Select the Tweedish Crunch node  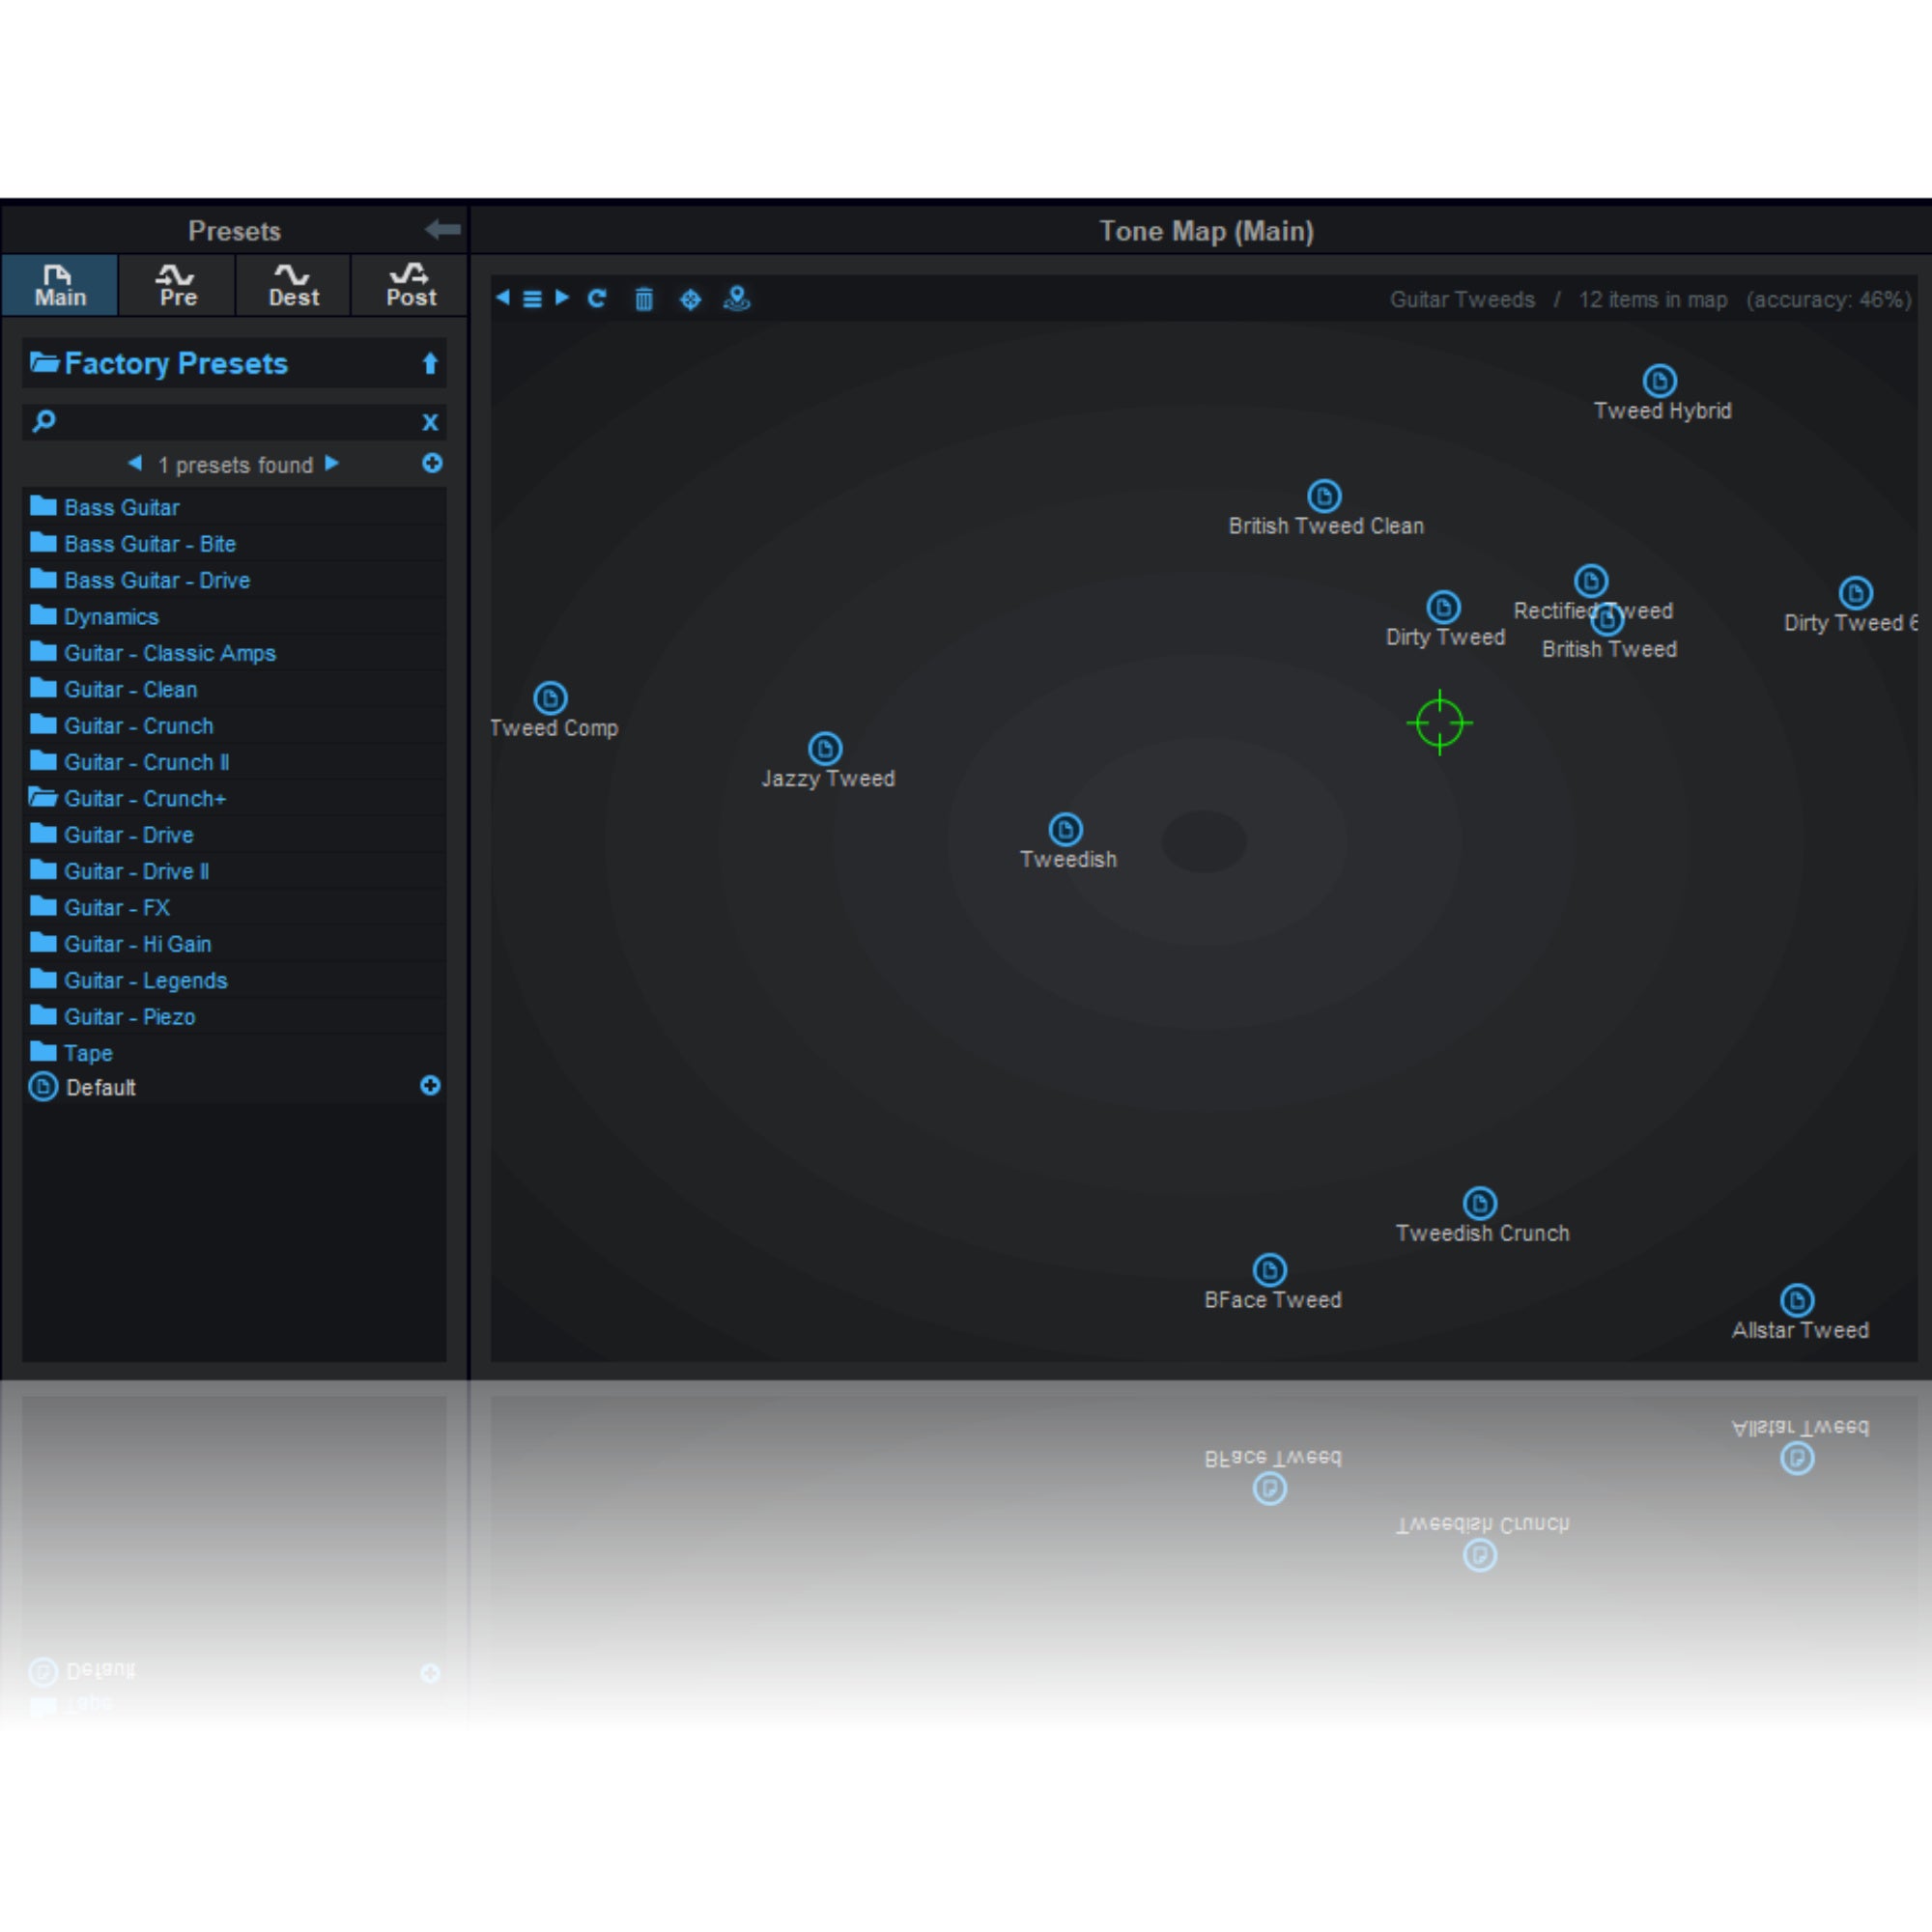[x=1480, y=1203]
